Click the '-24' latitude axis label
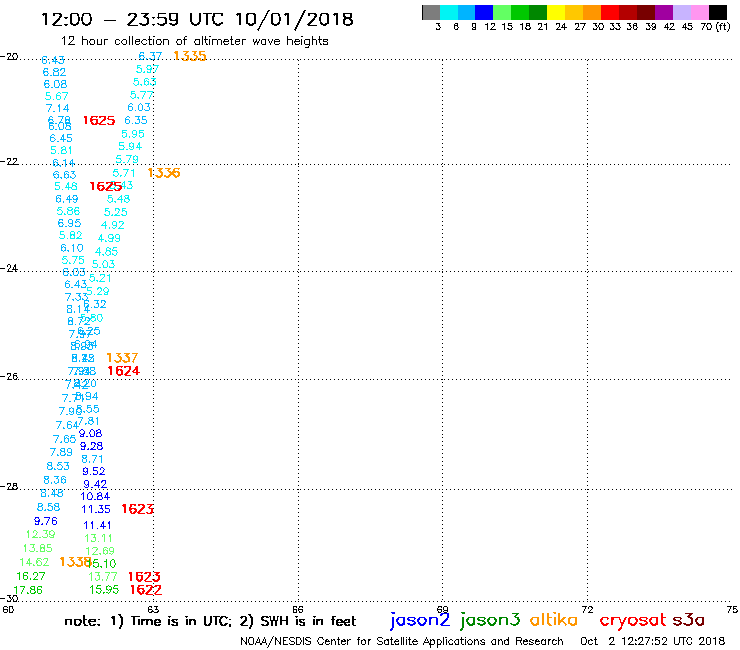 [9, 268]
